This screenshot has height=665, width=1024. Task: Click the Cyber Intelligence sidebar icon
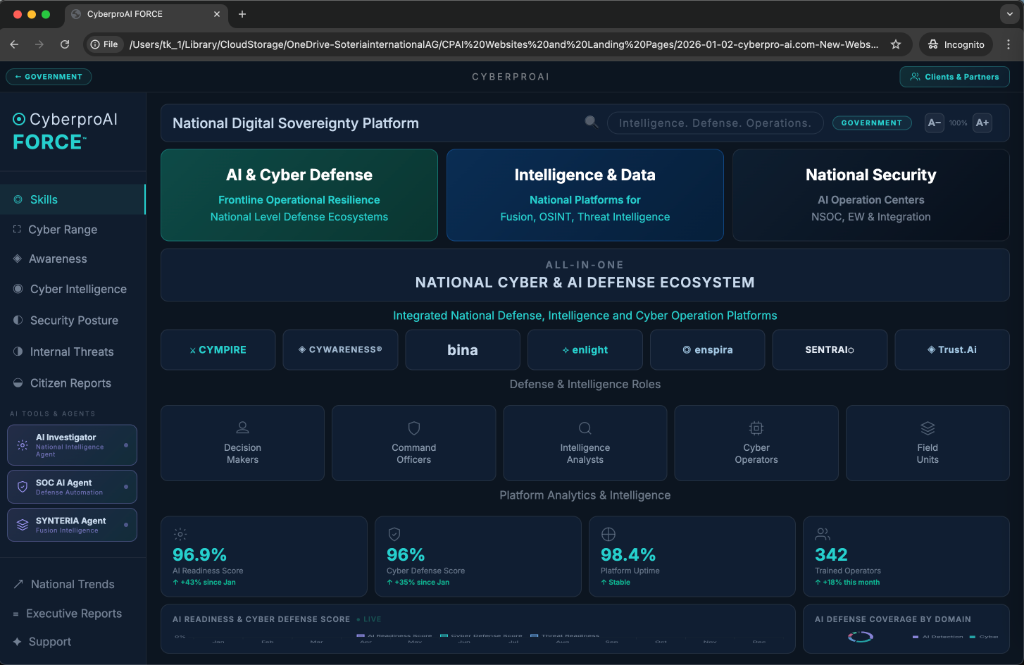pyautogui.click(x=18, y=289)
